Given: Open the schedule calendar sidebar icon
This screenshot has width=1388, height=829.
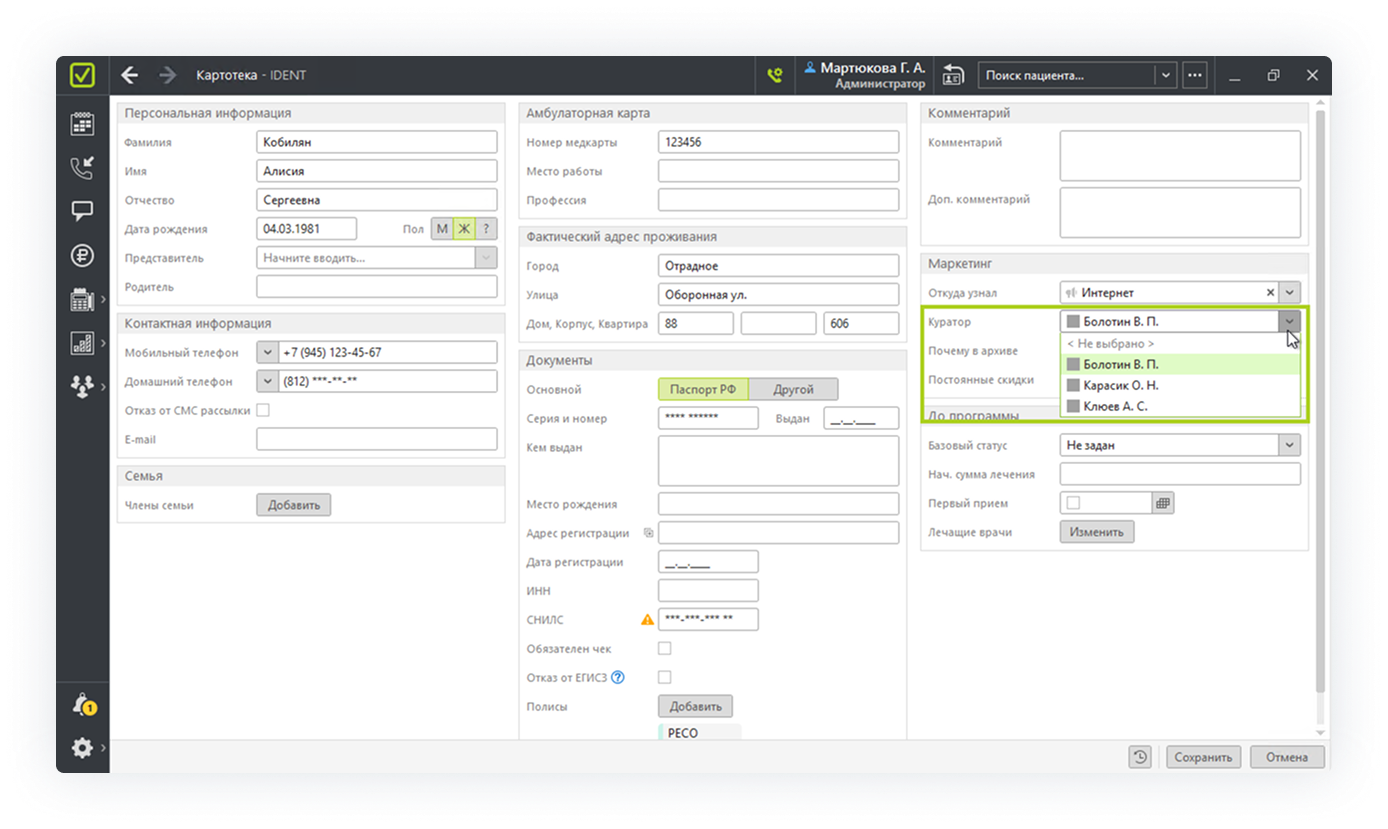Looking at the screenshot, I should (82, 124).
